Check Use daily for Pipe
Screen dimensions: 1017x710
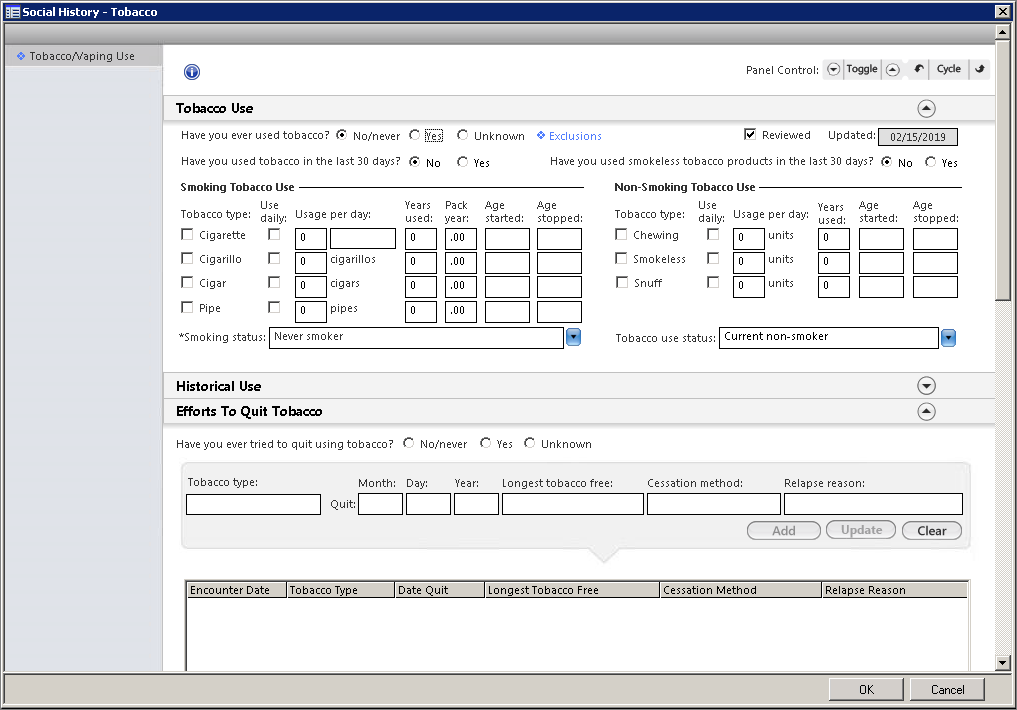click(274, 307)
